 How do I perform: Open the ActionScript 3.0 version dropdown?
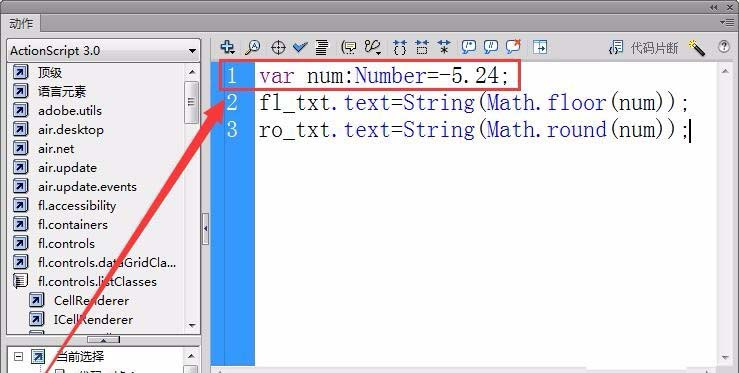(104, 50)
